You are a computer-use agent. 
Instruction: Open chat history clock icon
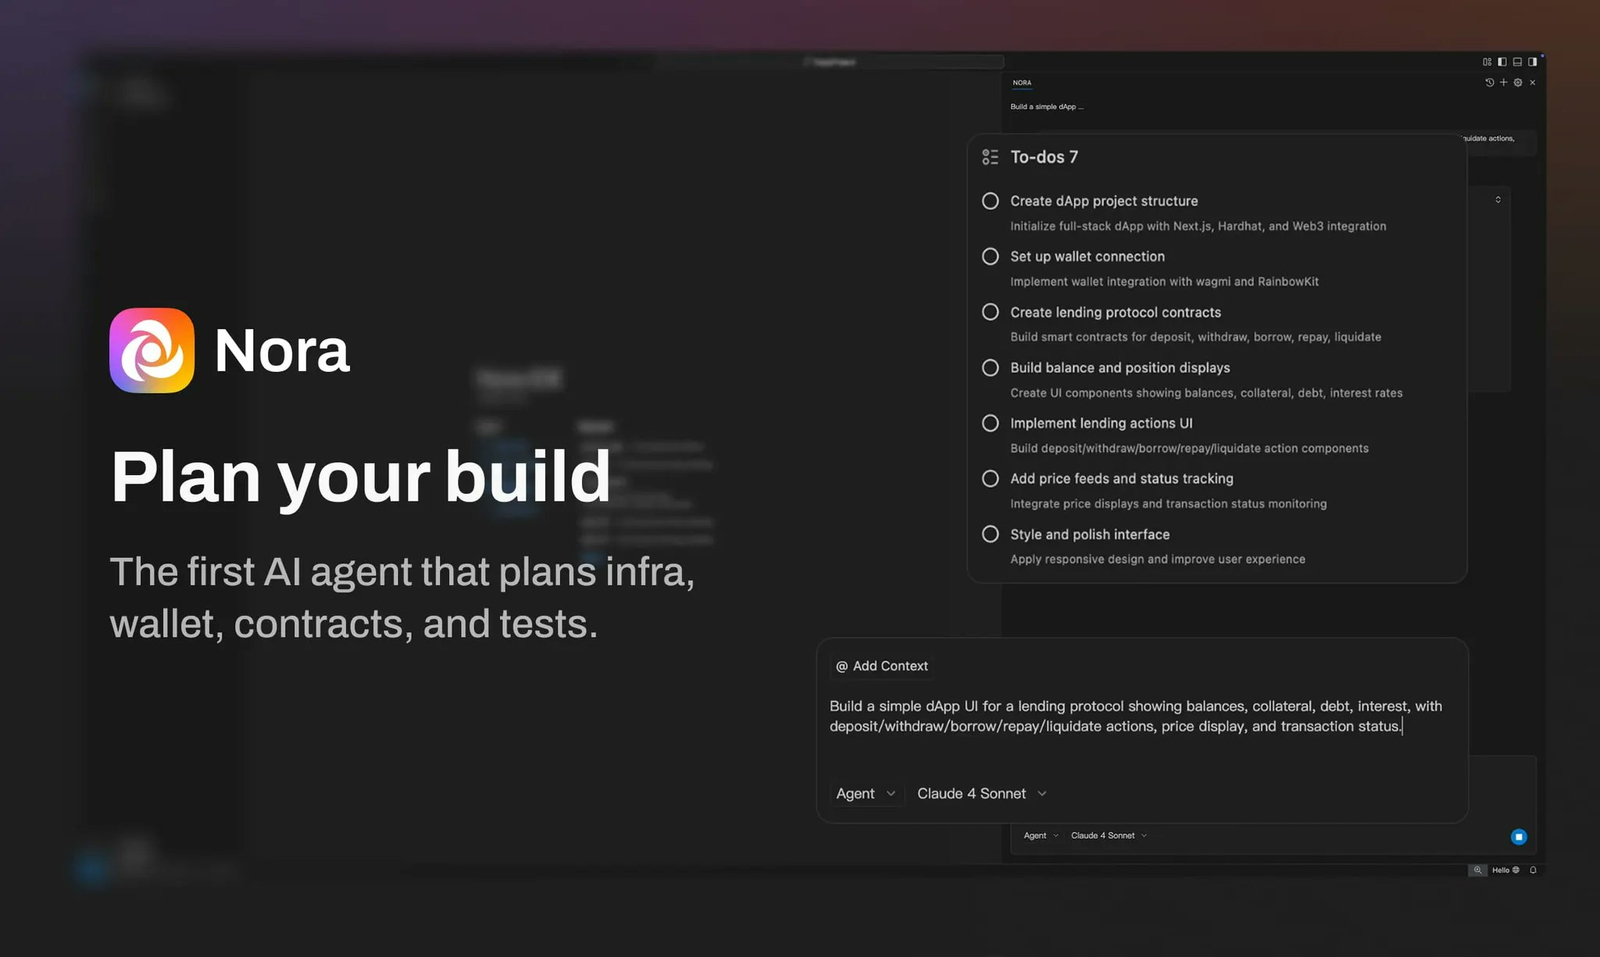point(1489,83)
